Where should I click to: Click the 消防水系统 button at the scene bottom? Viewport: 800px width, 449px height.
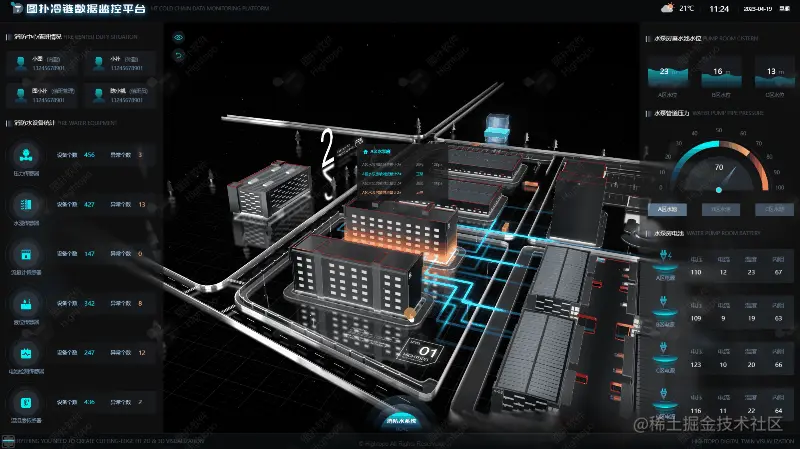point(401,421)
